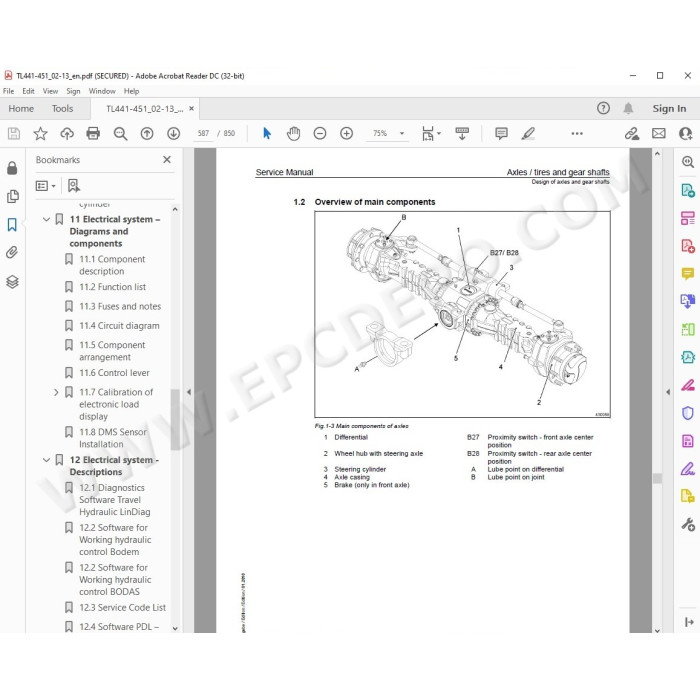Activate the selection arrow tool
Screen dimensions: 700x700
click(x=267, y=133)
